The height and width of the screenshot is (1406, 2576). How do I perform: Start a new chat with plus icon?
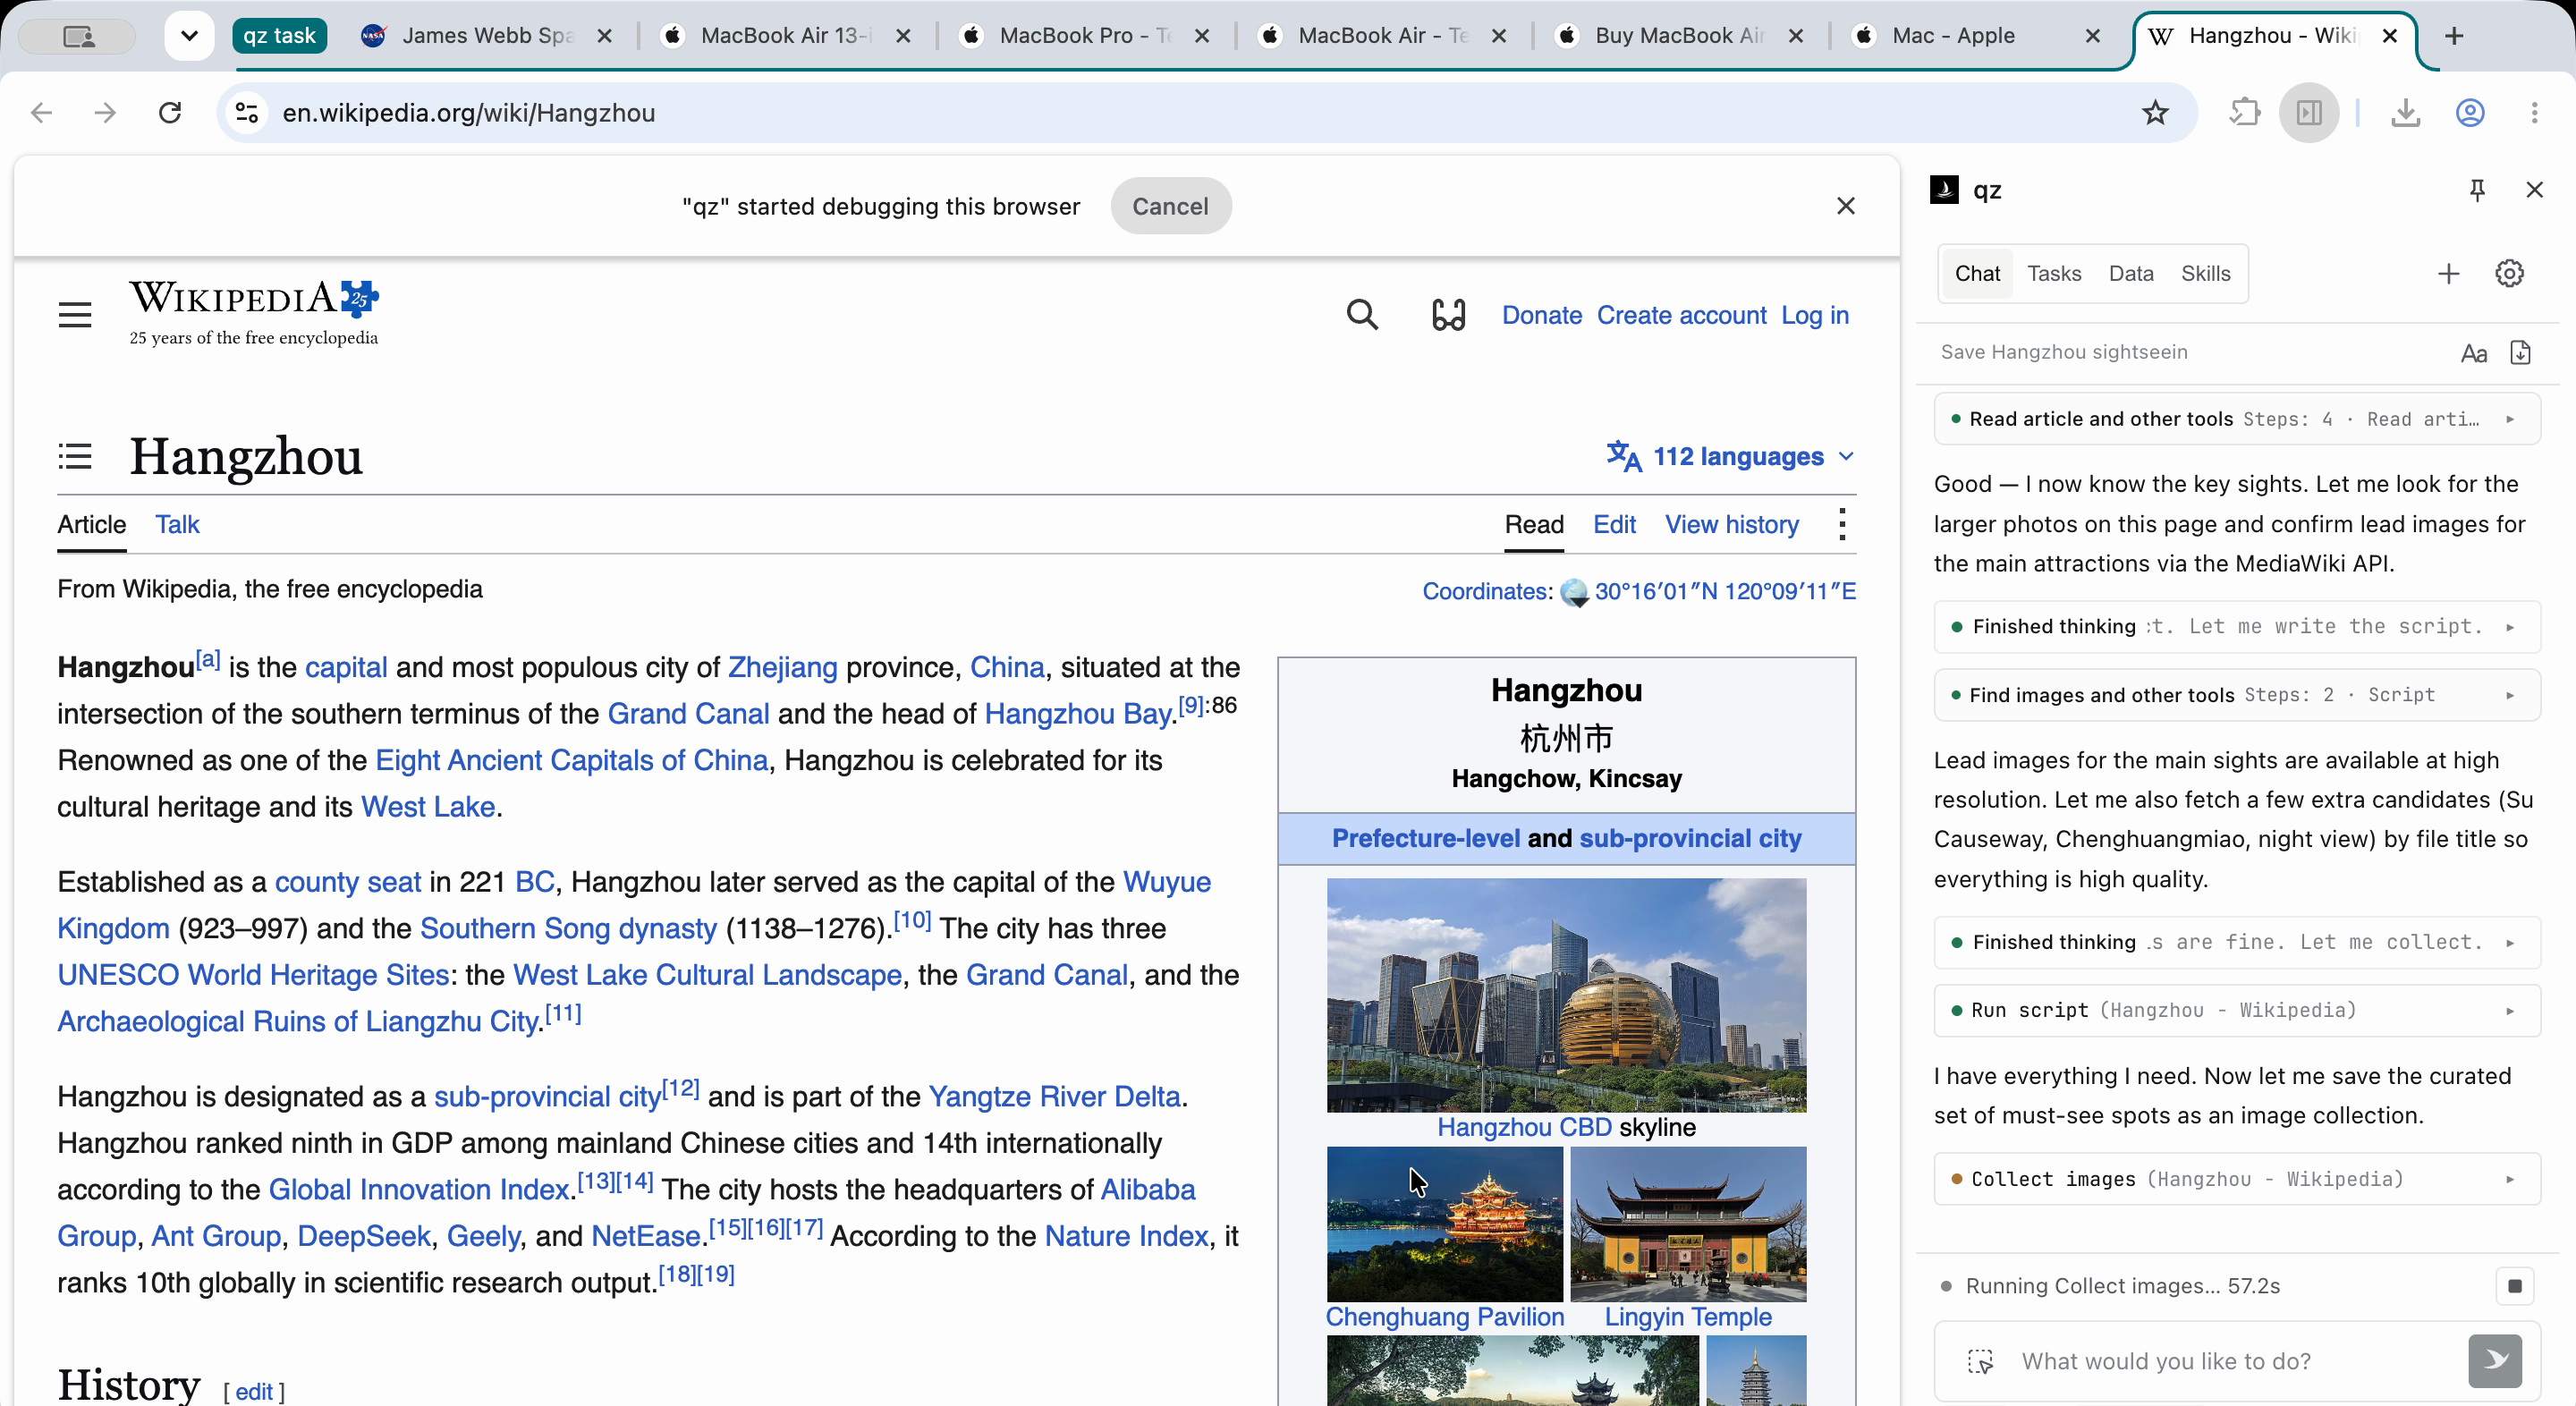pos(2448,274)
